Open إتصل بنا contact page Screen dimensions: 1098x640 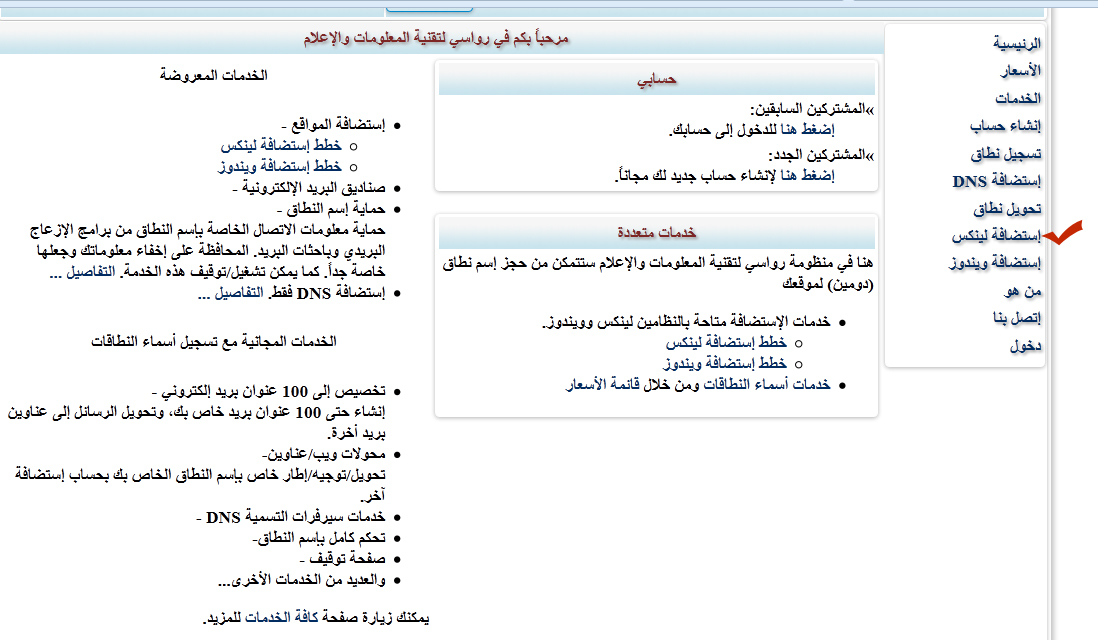tap(1017, 319)
